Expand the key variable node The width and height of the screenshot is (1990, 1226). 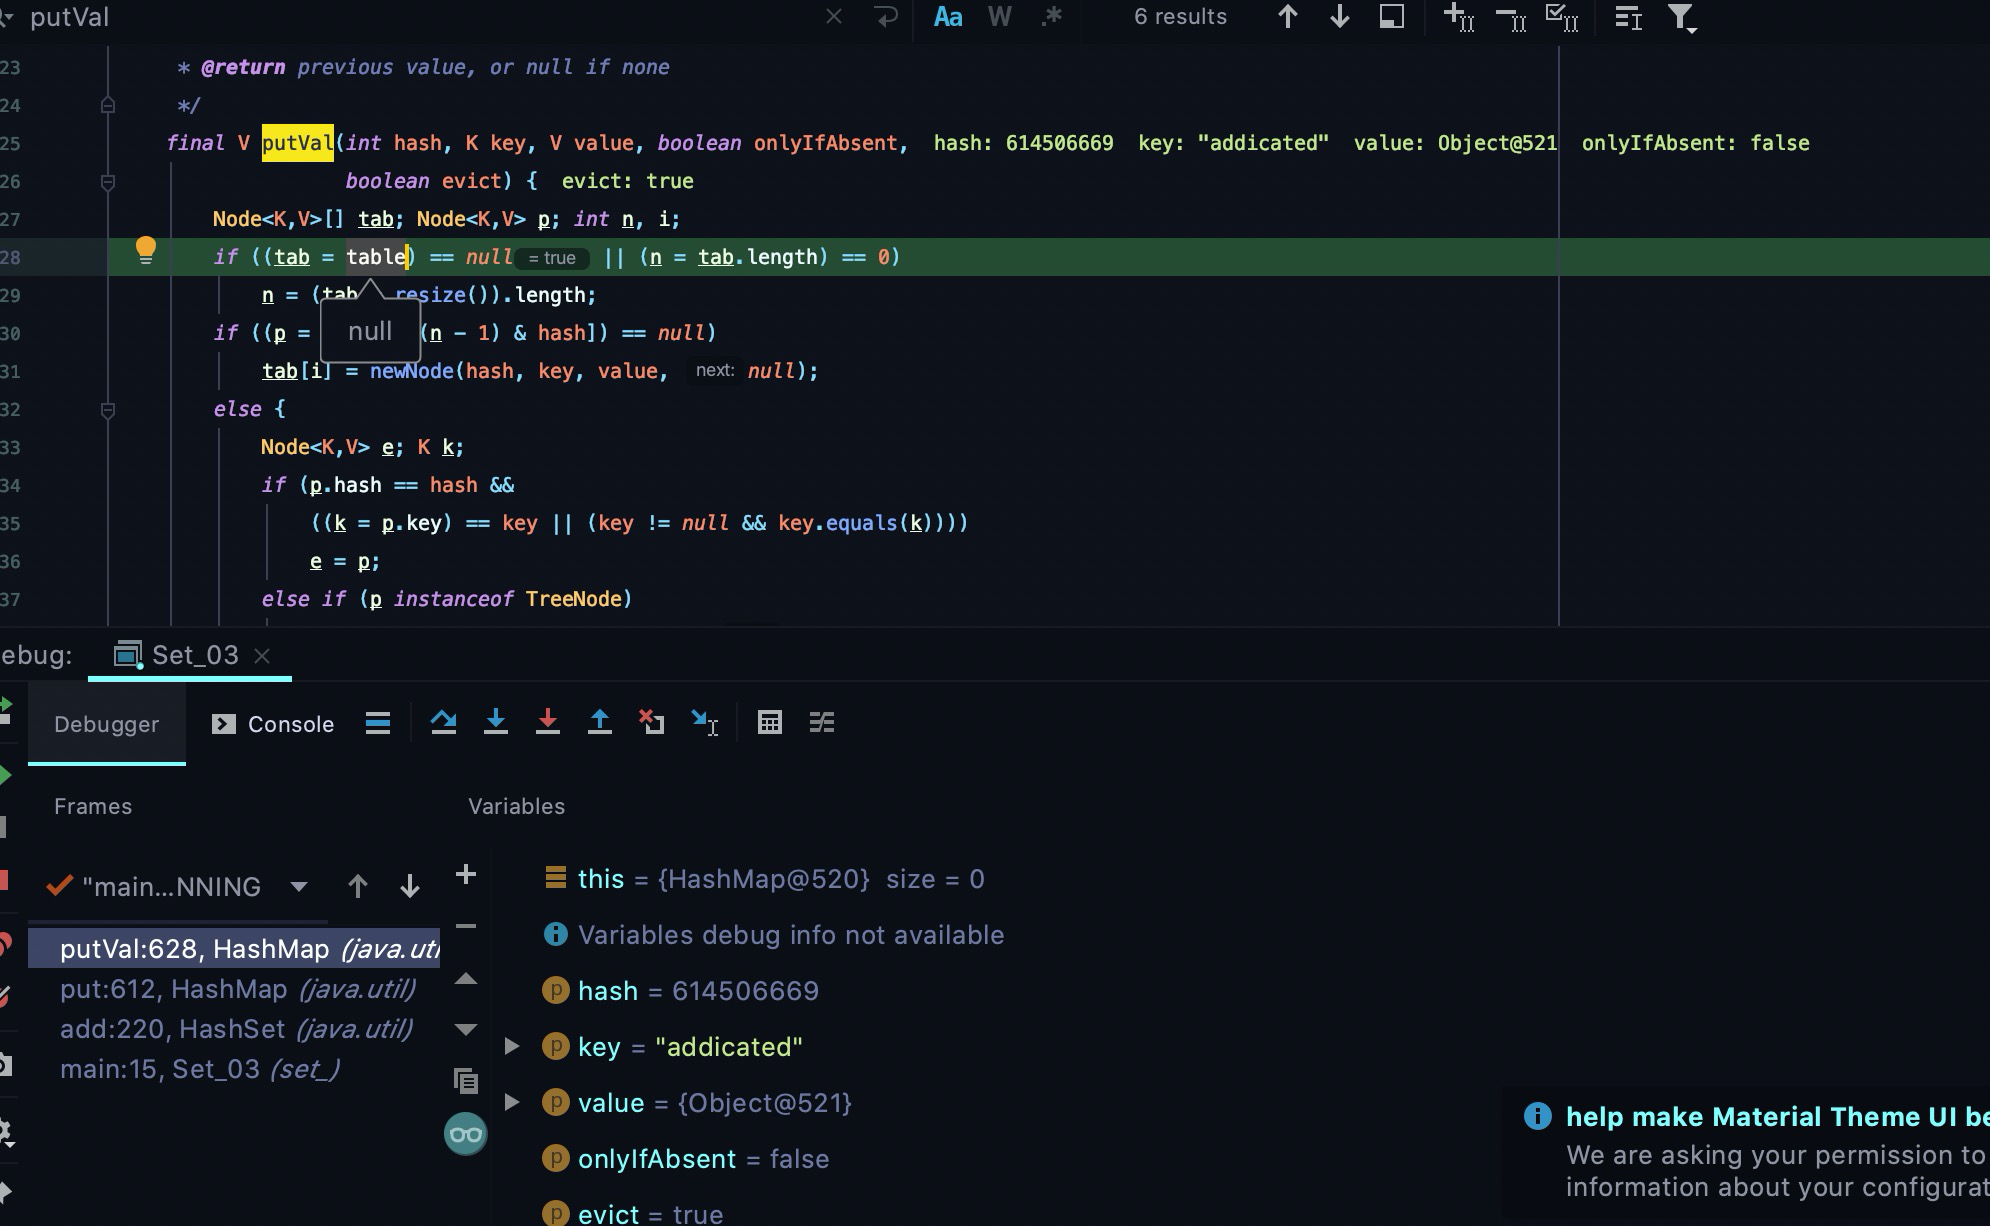click(x=512, y=1046)
